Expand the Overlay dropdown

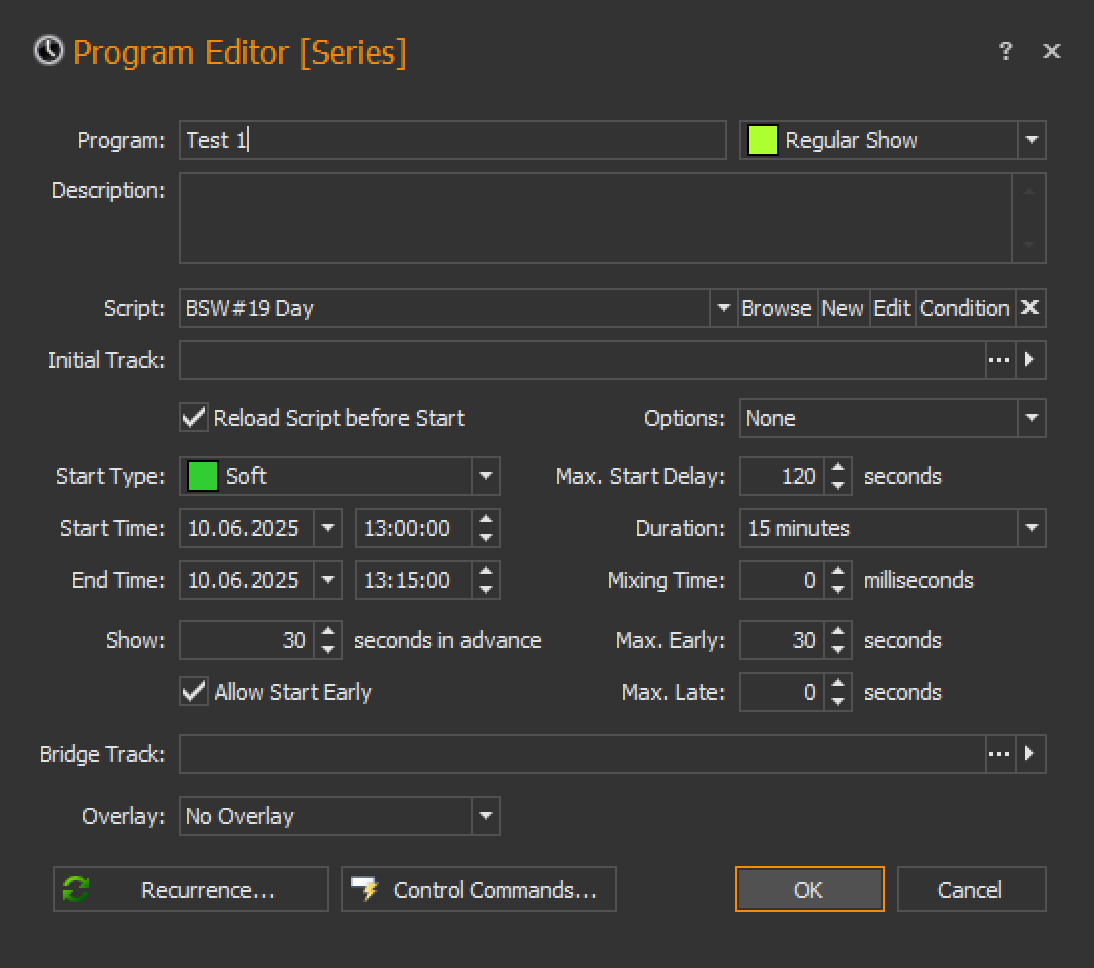pyautogui.click(x=485, y=816)
